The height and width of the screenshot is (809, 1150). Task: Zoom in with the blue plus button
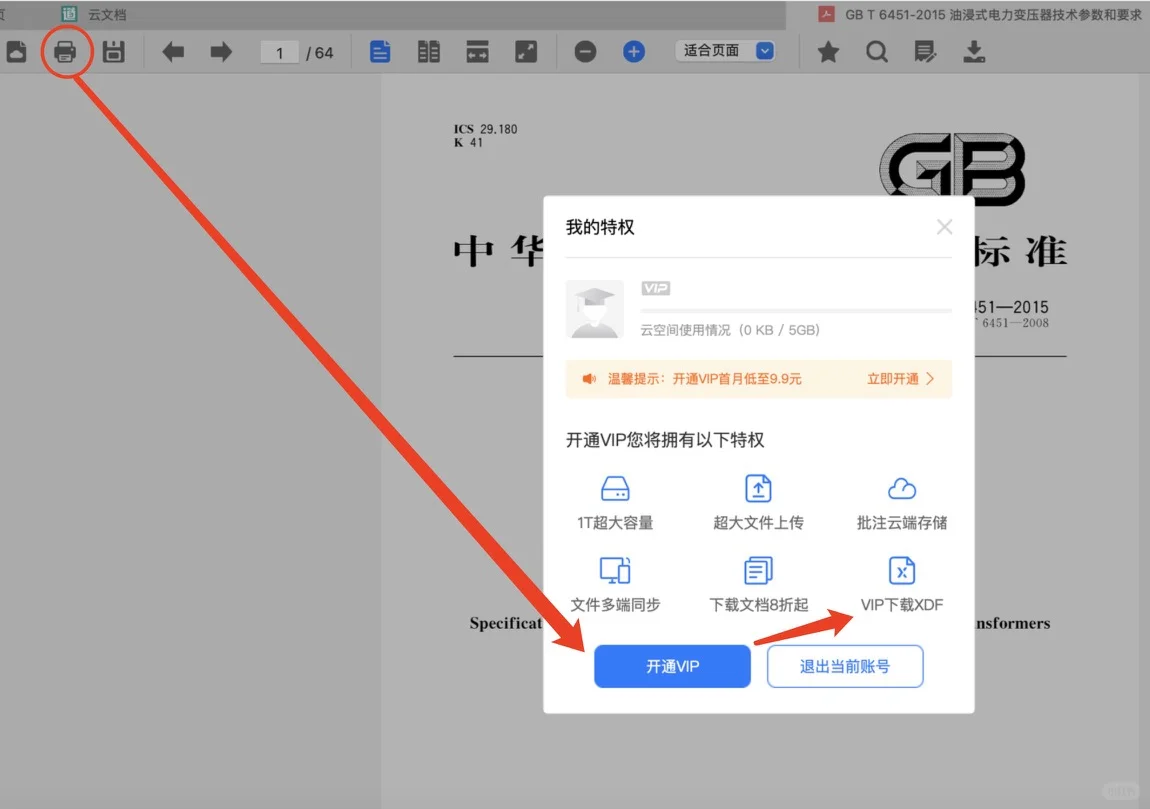[634, 52]
